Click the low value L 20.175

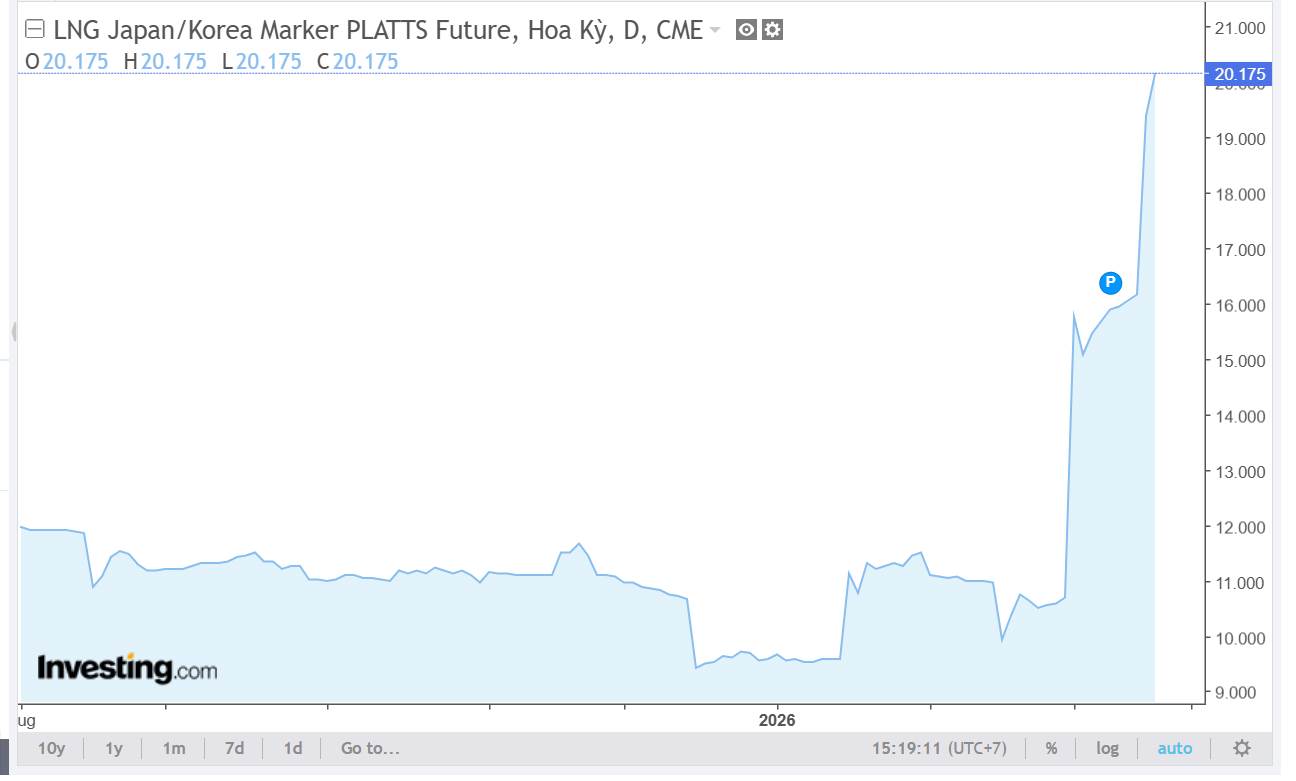pos(261,61)
